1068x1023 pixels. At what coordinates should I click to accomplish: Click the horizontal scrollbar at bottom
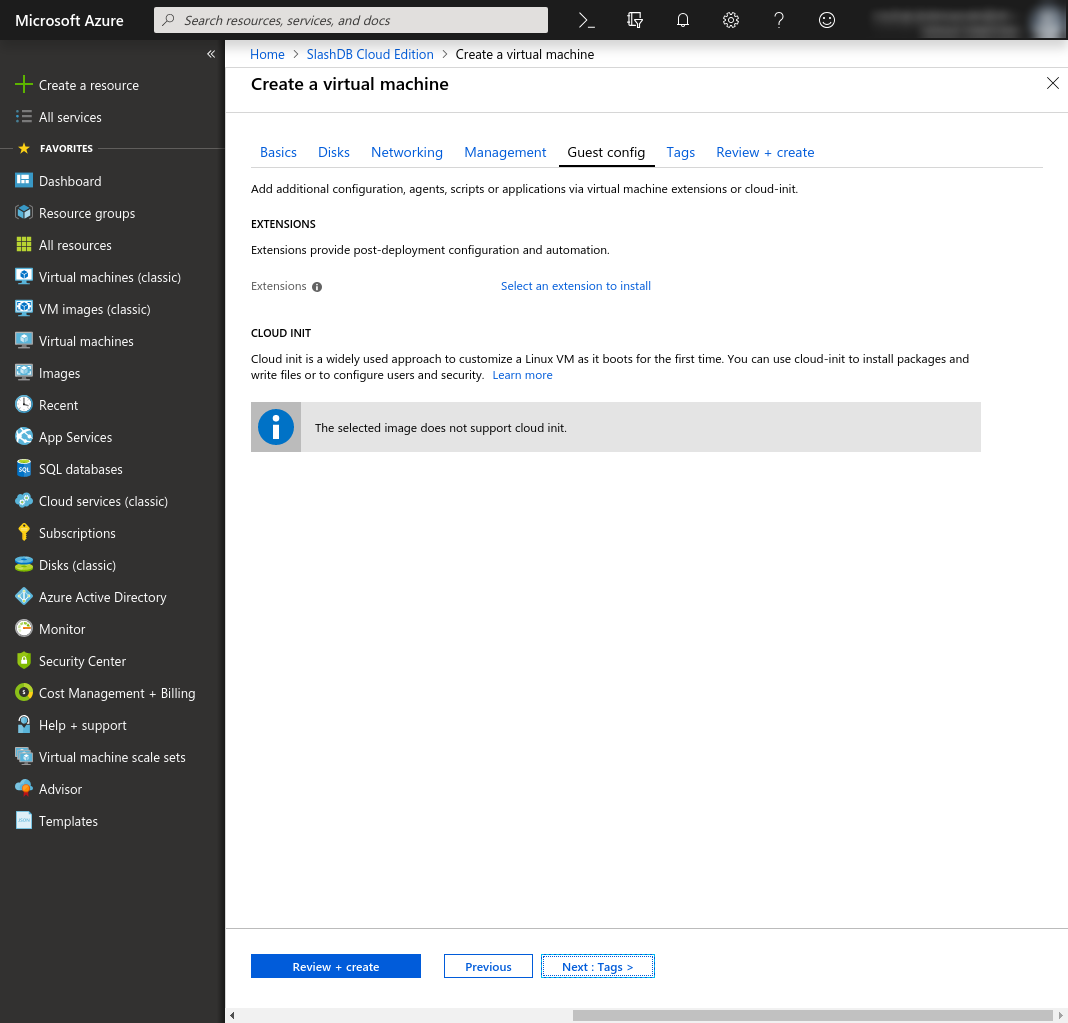coord(810,1015)
